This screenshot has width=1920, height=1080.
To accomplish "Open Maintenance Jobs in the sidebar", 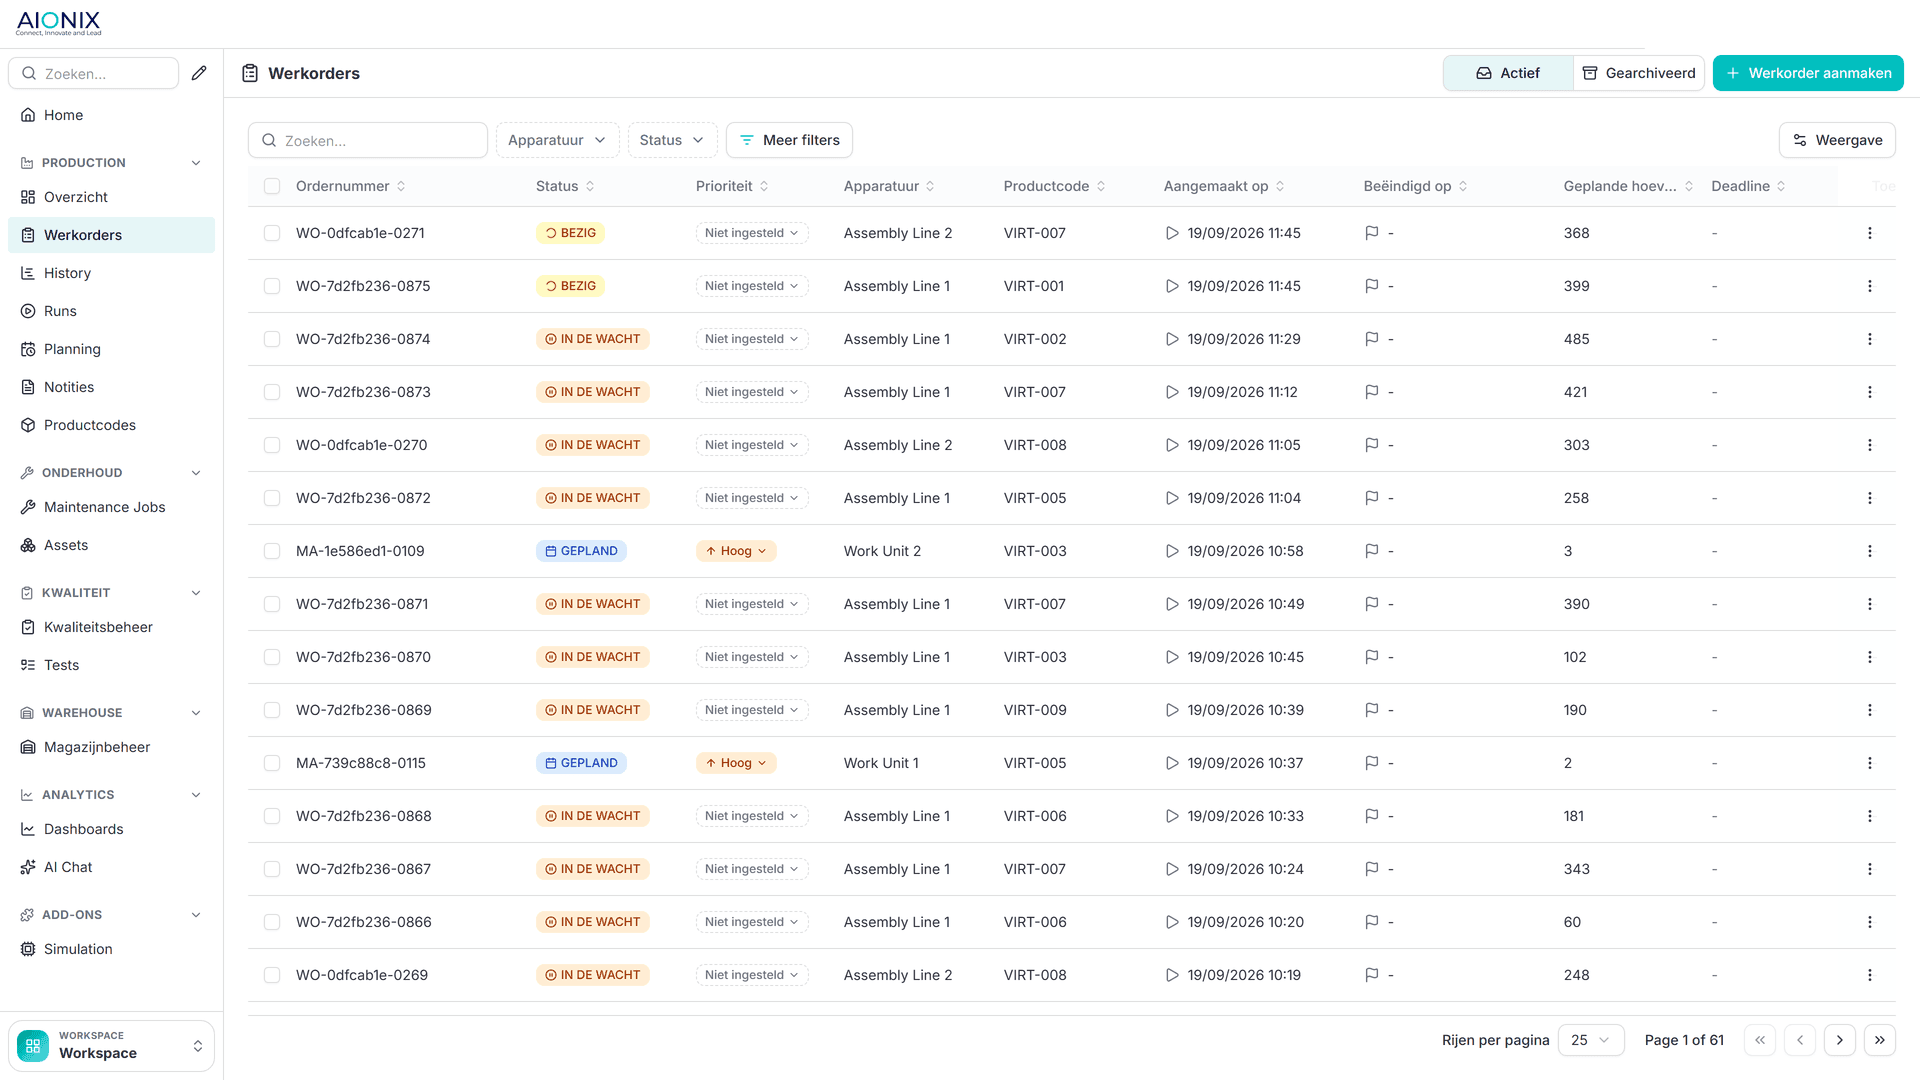I will click(112, 507).
